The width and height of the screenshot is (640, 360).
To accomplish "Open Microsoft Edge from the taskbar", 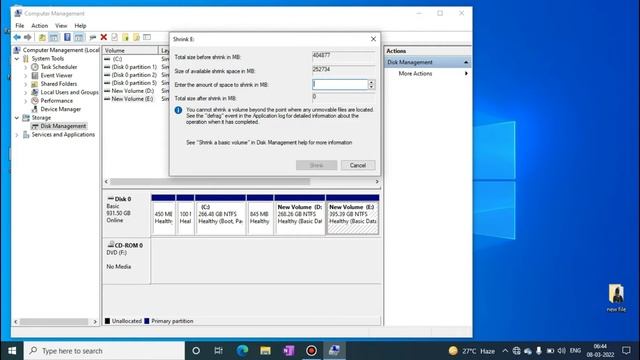I will (242, 351).
